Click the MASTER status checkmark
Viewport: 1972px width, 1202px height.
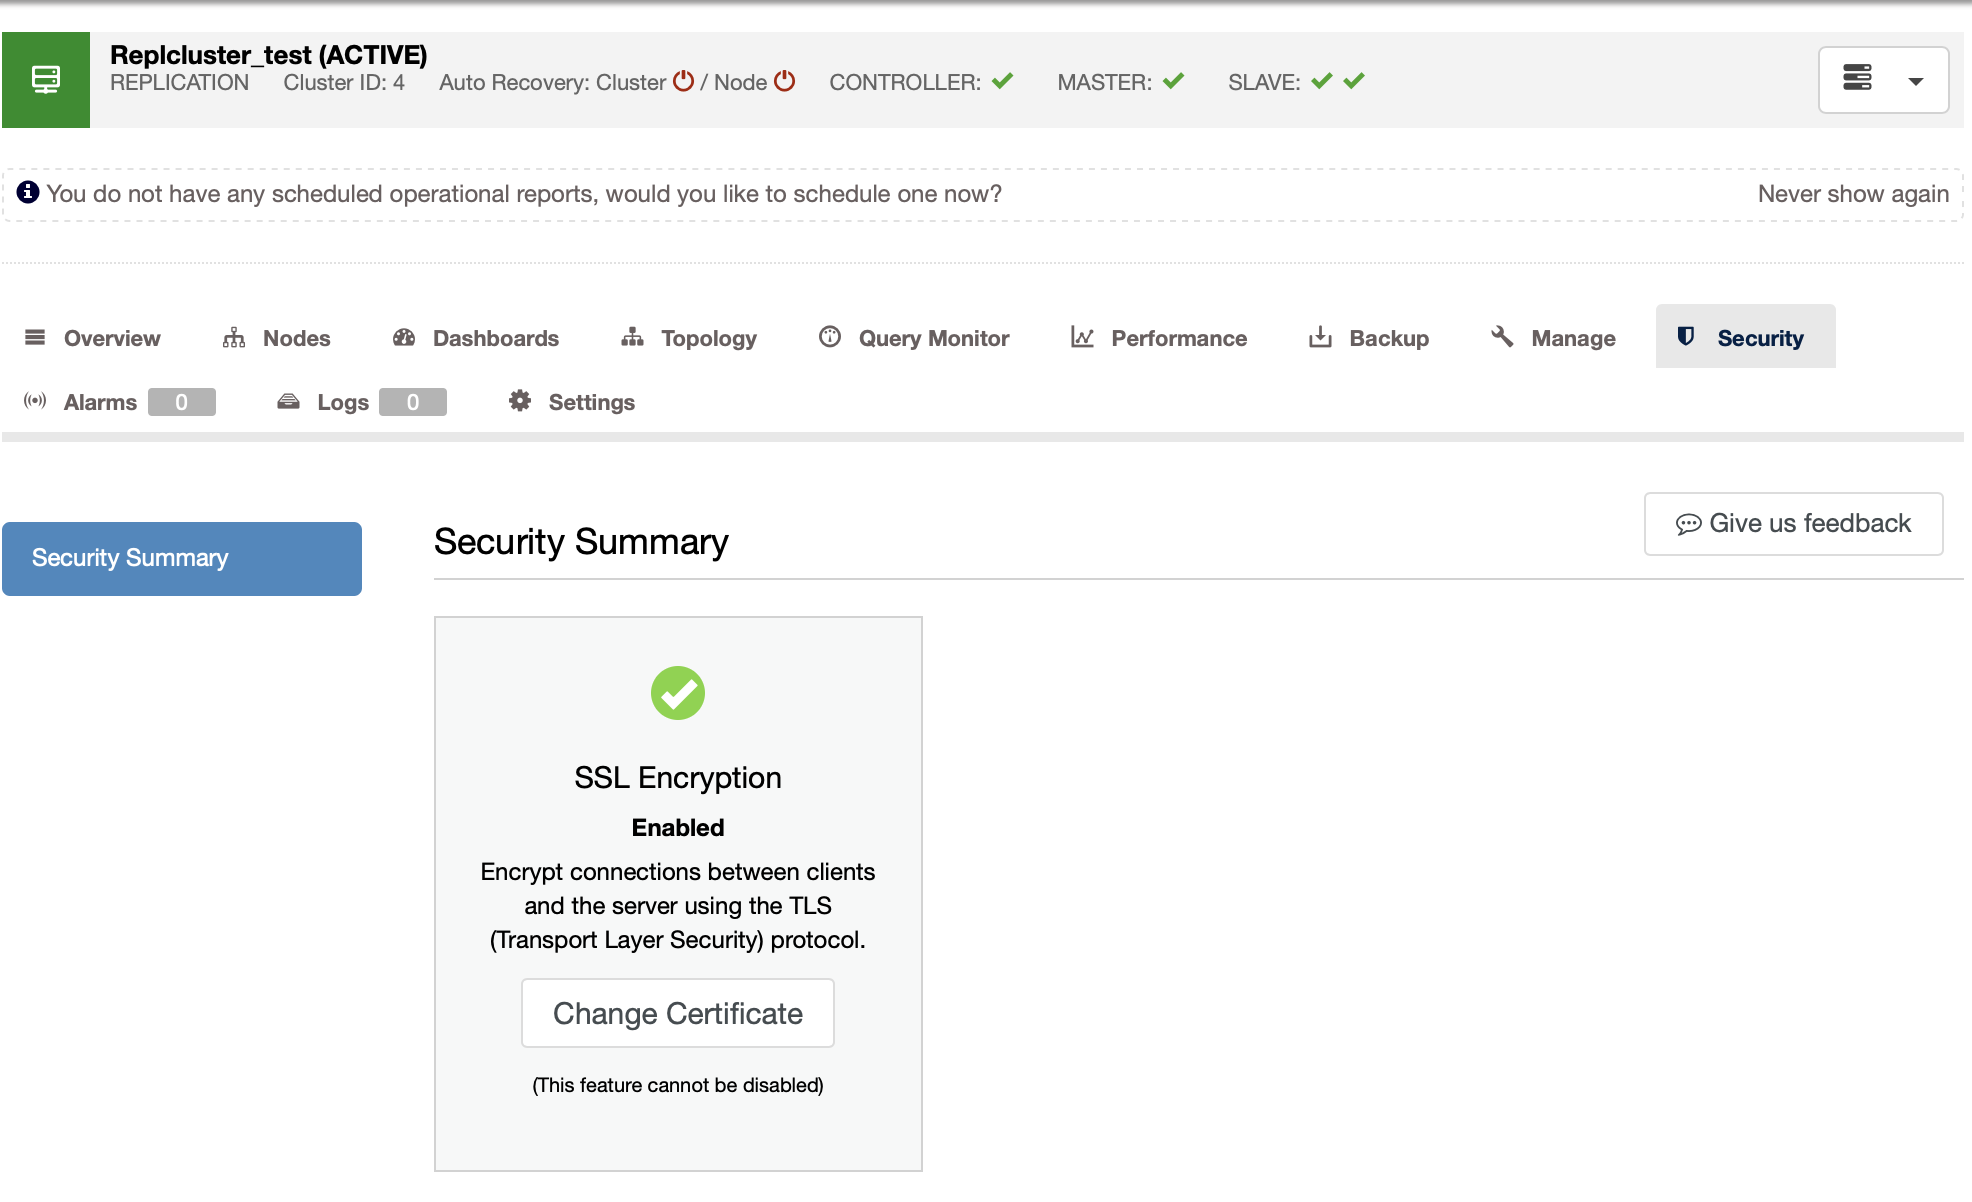(1174, 81)
